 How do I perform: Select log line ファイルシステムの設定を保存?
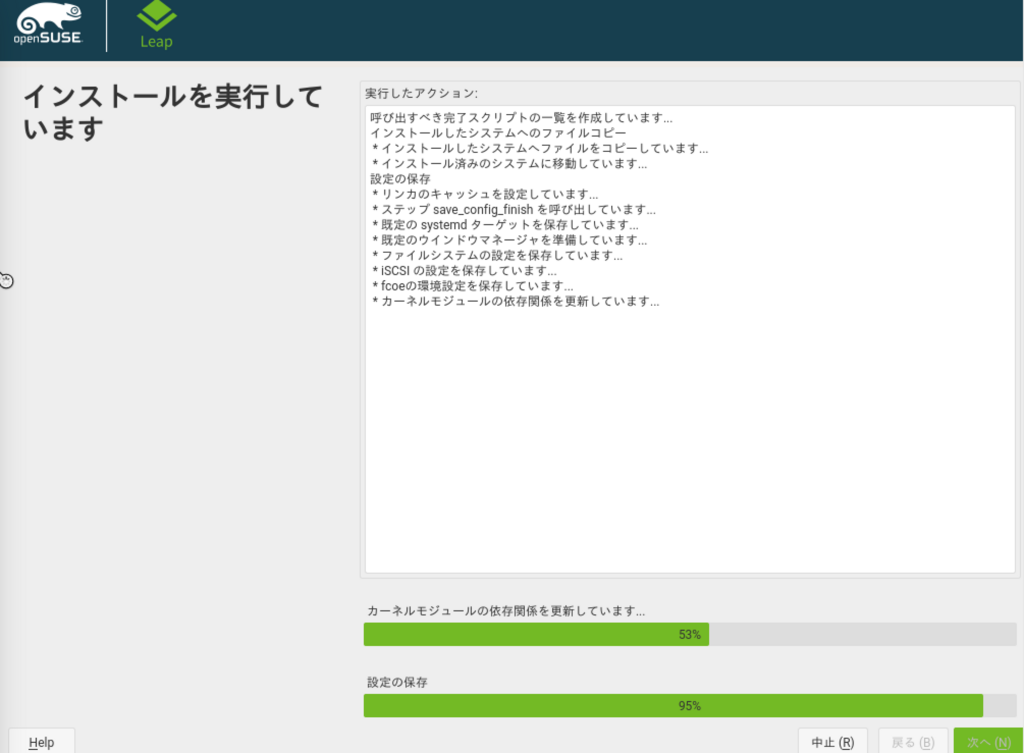click(x=497, y=255)
